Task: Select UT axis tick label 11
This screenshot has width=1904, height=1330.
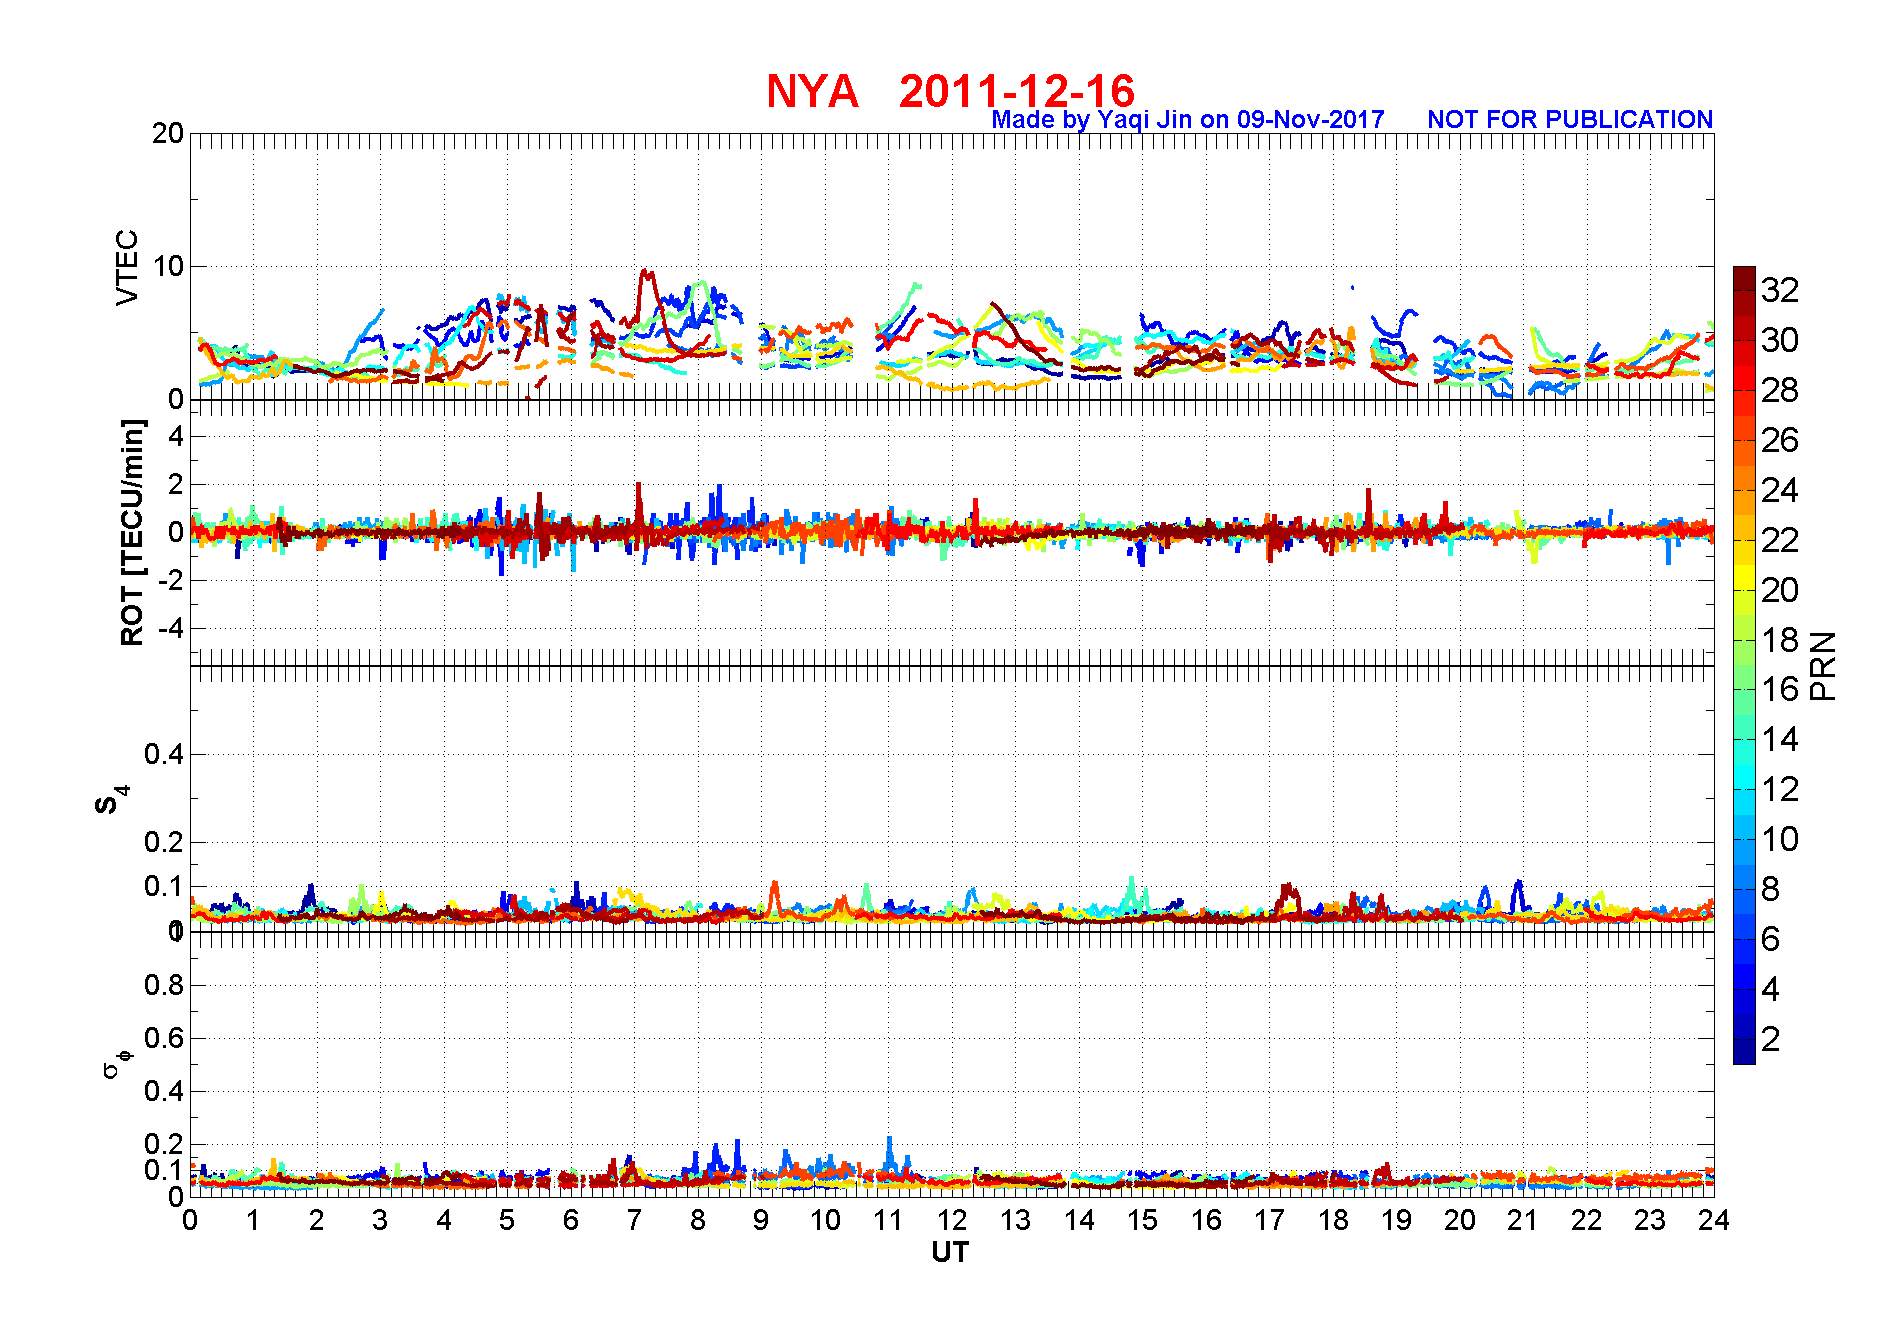Action: [888, 1220]
